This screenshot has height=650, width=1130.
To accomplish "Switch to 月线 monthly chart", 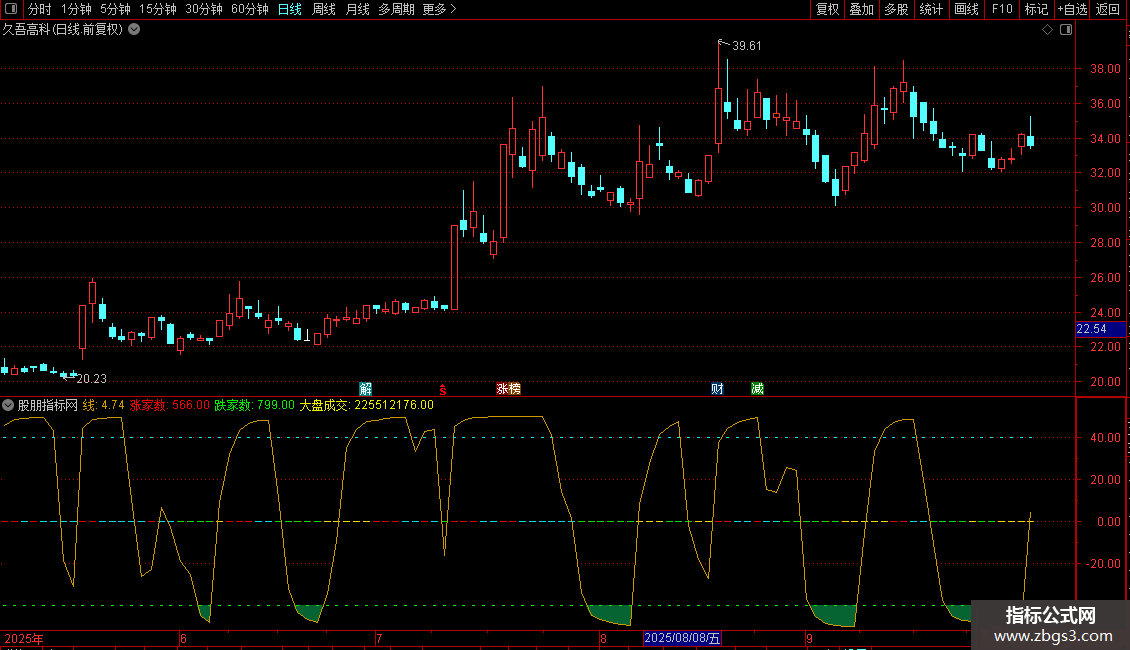I will [x=357, y=9].
